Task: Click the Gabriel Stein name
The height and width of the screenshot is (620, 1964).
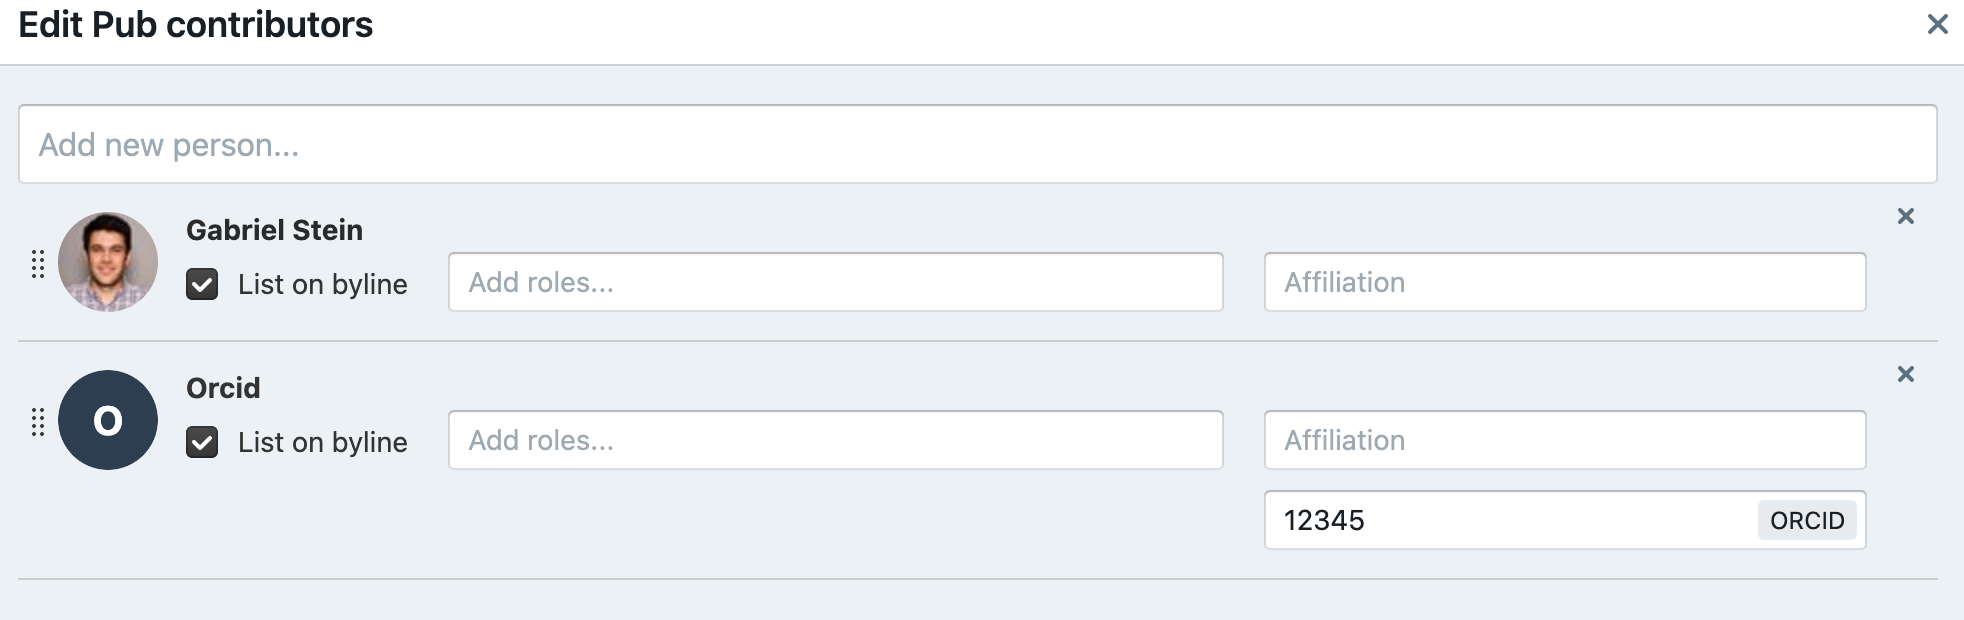Action: point(274,230)
